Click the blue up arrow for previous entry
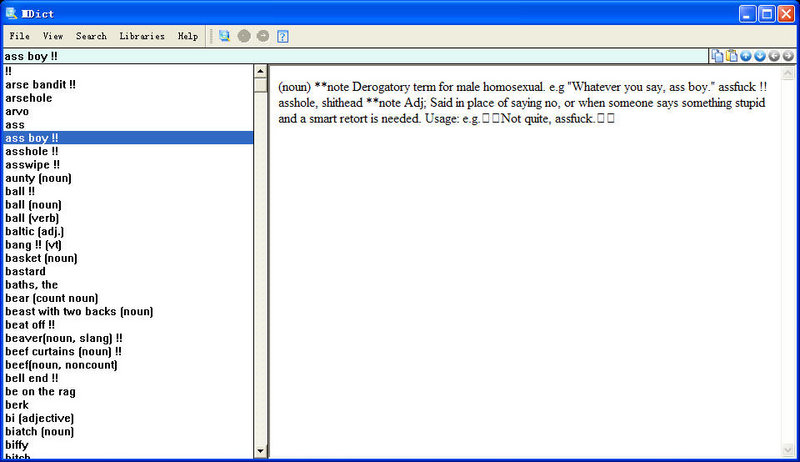This screenshot has height=462, width=800. [746, 55]
